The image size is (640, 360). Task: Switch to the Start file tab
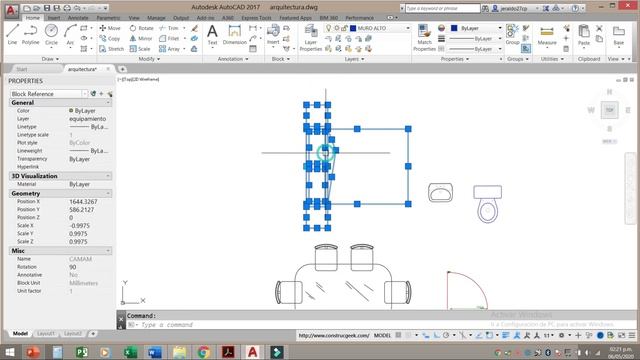point(22,69)
